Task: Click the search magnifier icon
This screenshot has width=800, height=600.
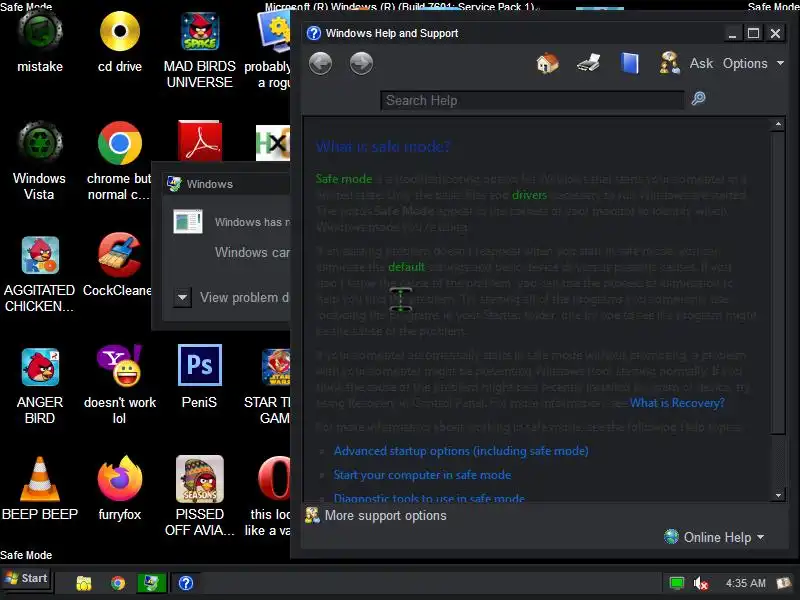Action: coord(698,98)
